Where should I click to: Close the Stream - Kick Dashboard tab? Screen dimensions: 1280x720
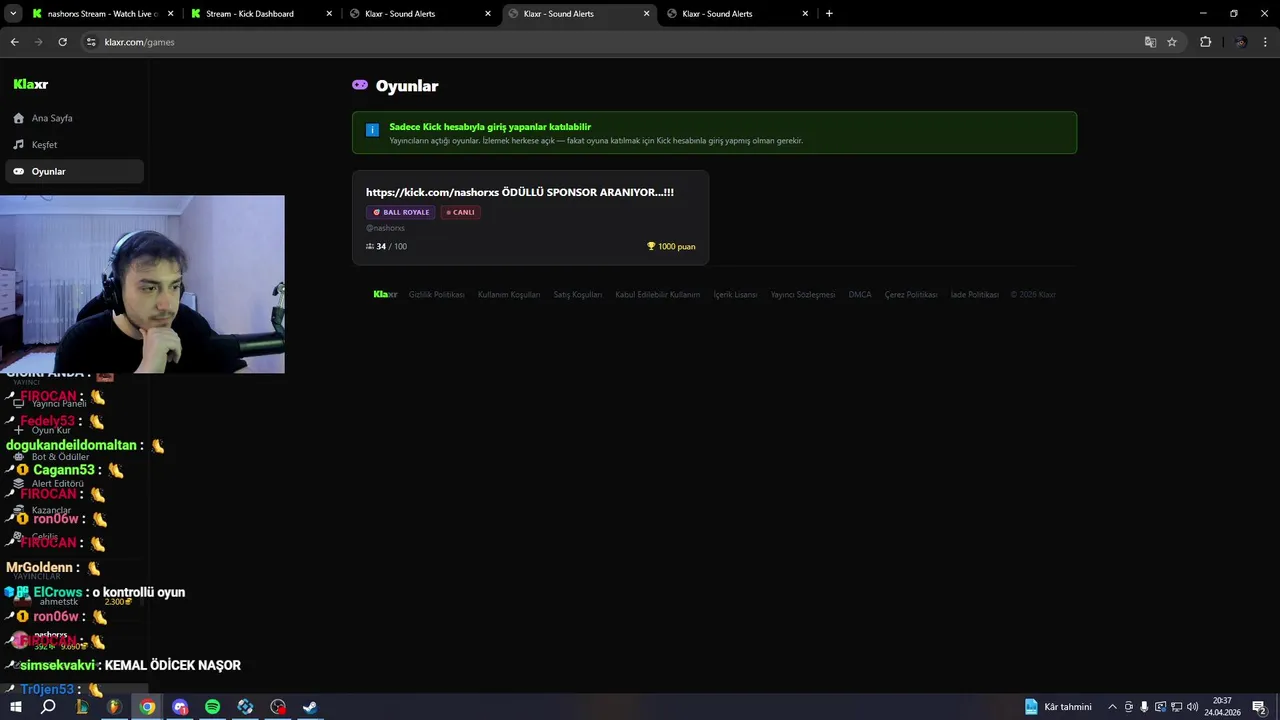point(330,14)
